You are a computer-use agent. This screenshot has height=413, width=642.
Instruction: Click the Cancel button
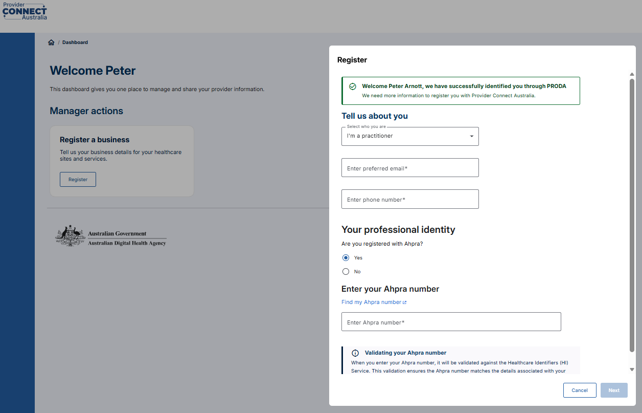pyautogui.click(x=579, y=390)
